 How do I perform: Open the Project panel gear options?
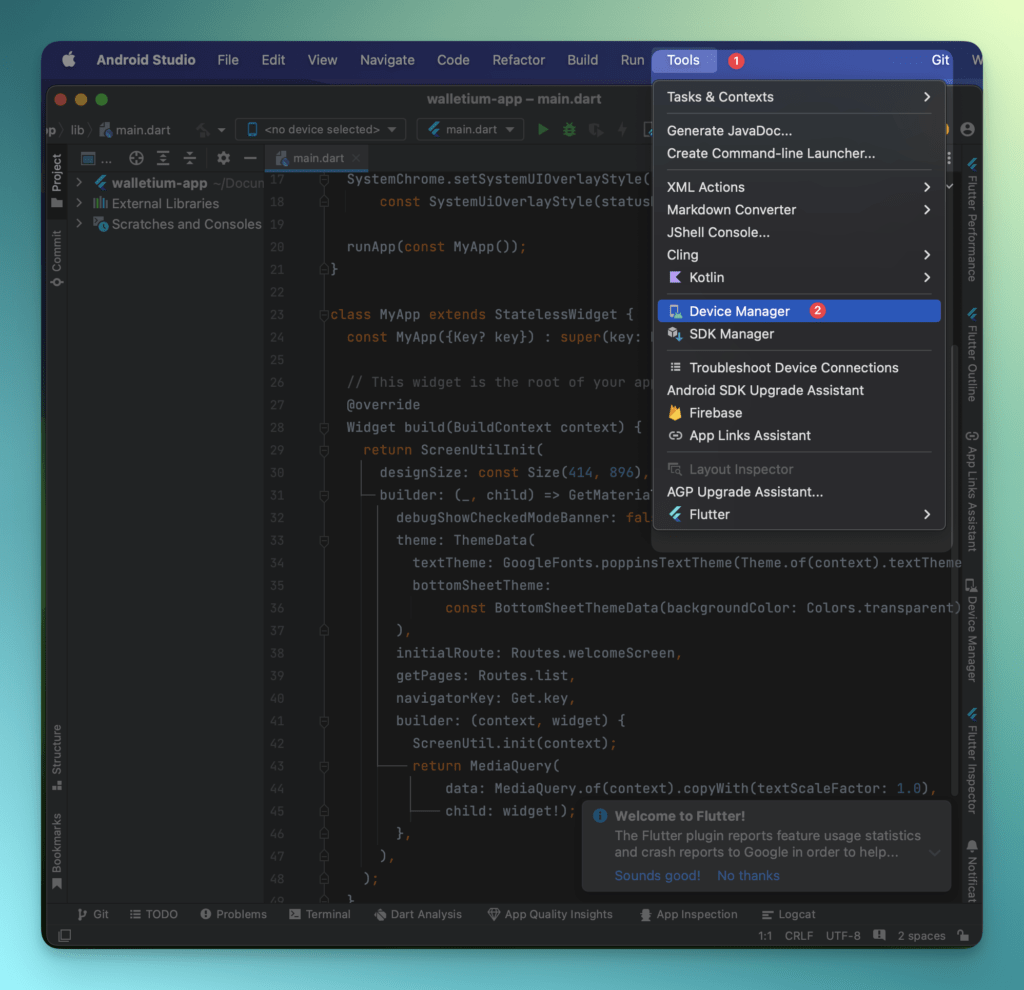tap(223, 158)
